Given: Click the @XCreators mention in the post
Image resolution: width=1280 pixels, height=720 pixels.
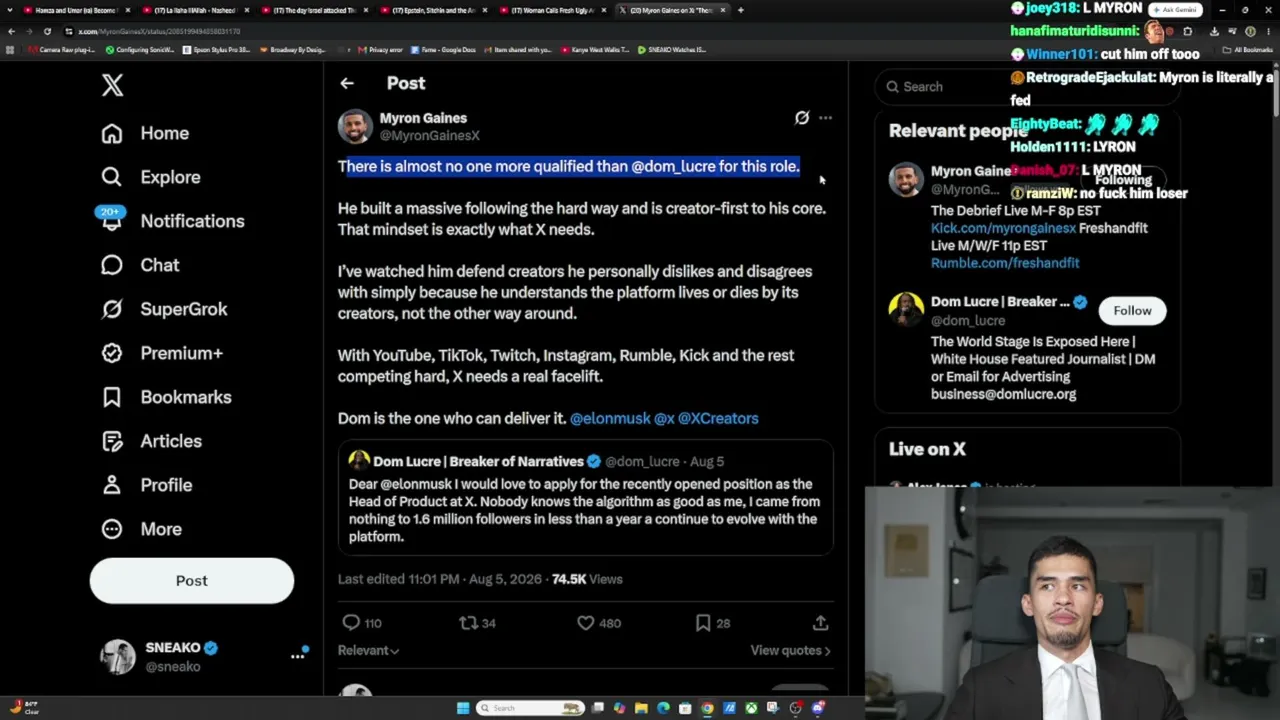Looking at the screenshot, I should (x=718, y=418).
